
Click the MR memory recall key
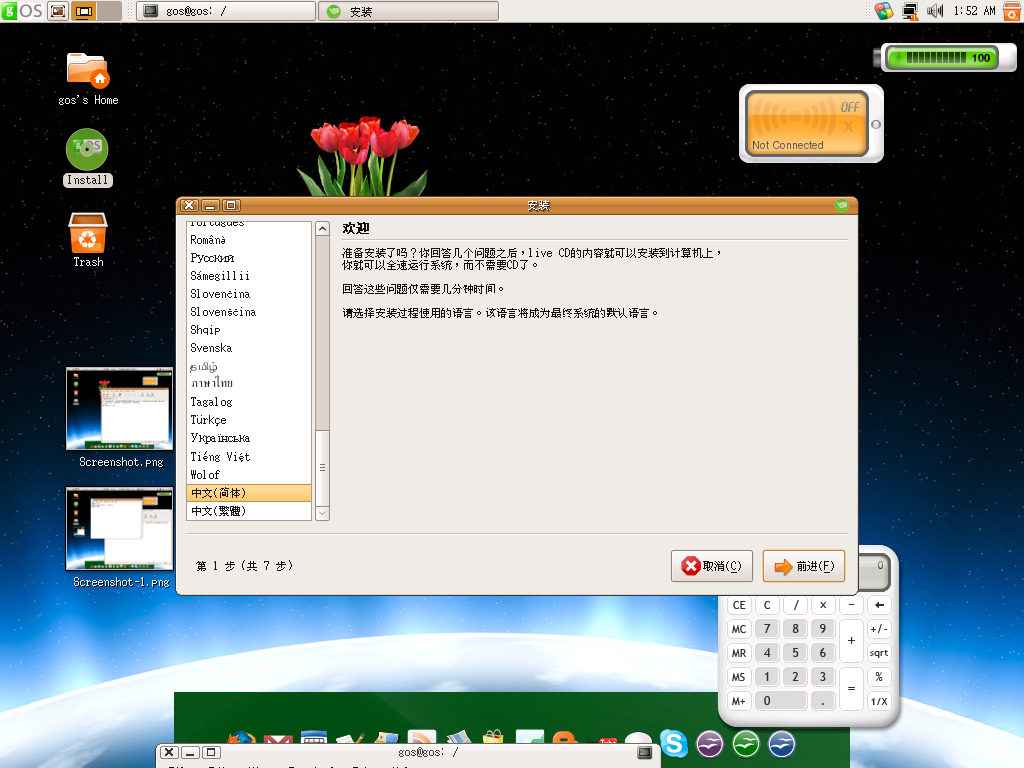coord(739,653)
